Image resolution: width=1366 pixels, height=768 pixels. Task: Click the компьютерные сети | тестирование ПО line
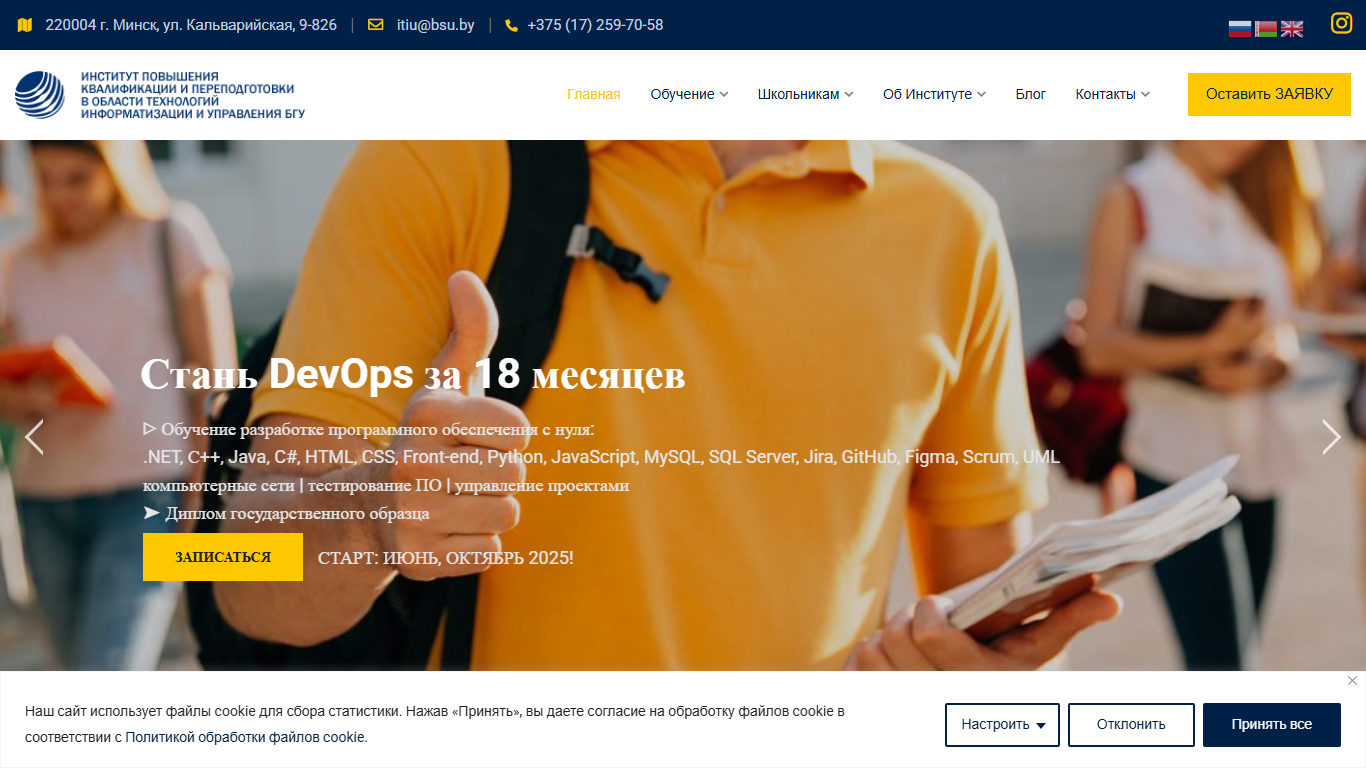point(386,485)
